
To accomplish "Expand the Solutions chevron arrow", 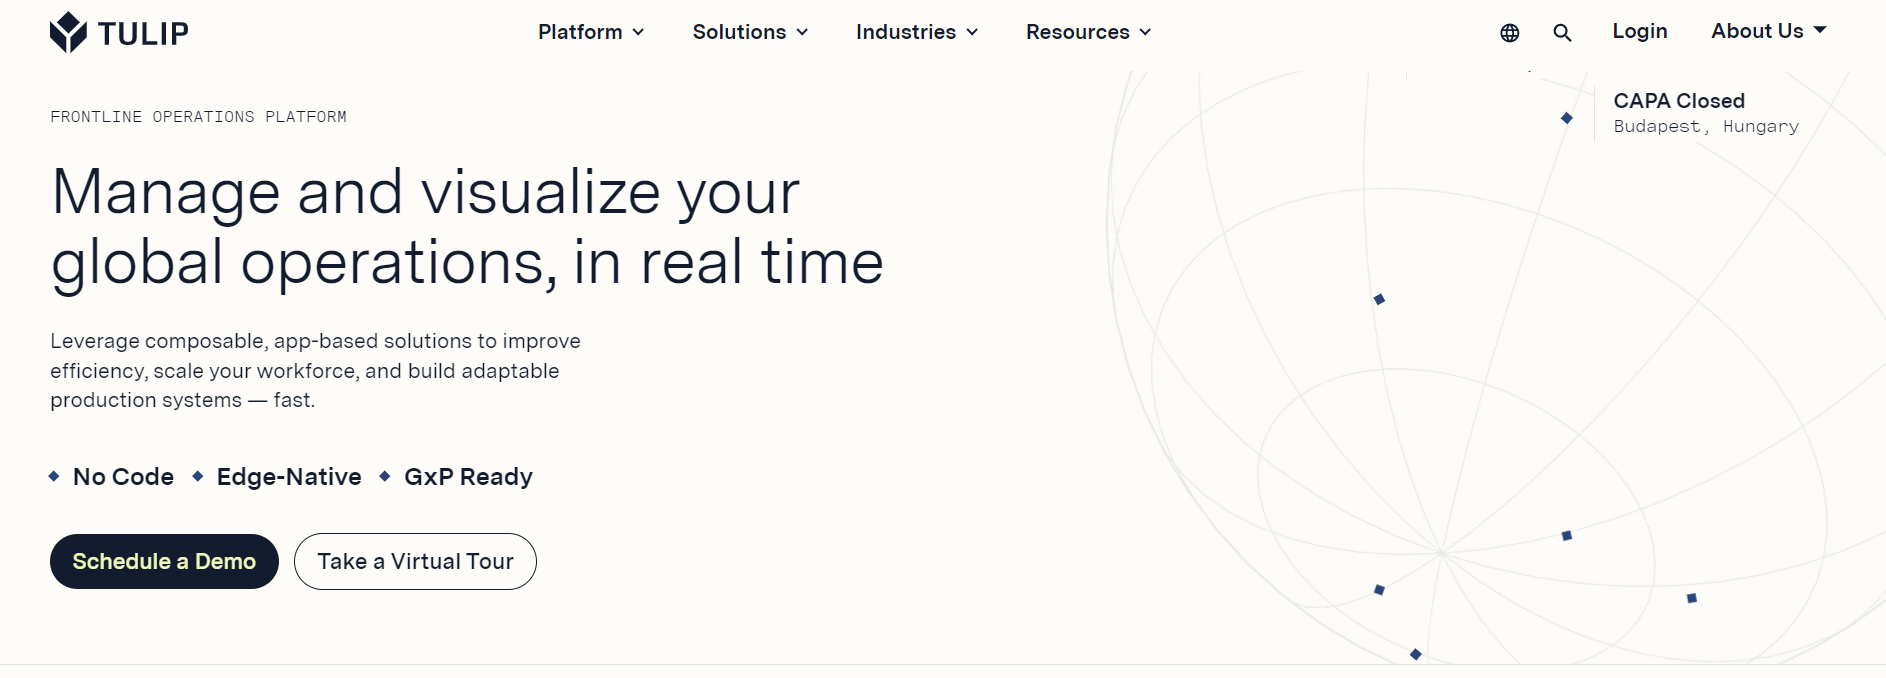I will [x=802, y=33].
